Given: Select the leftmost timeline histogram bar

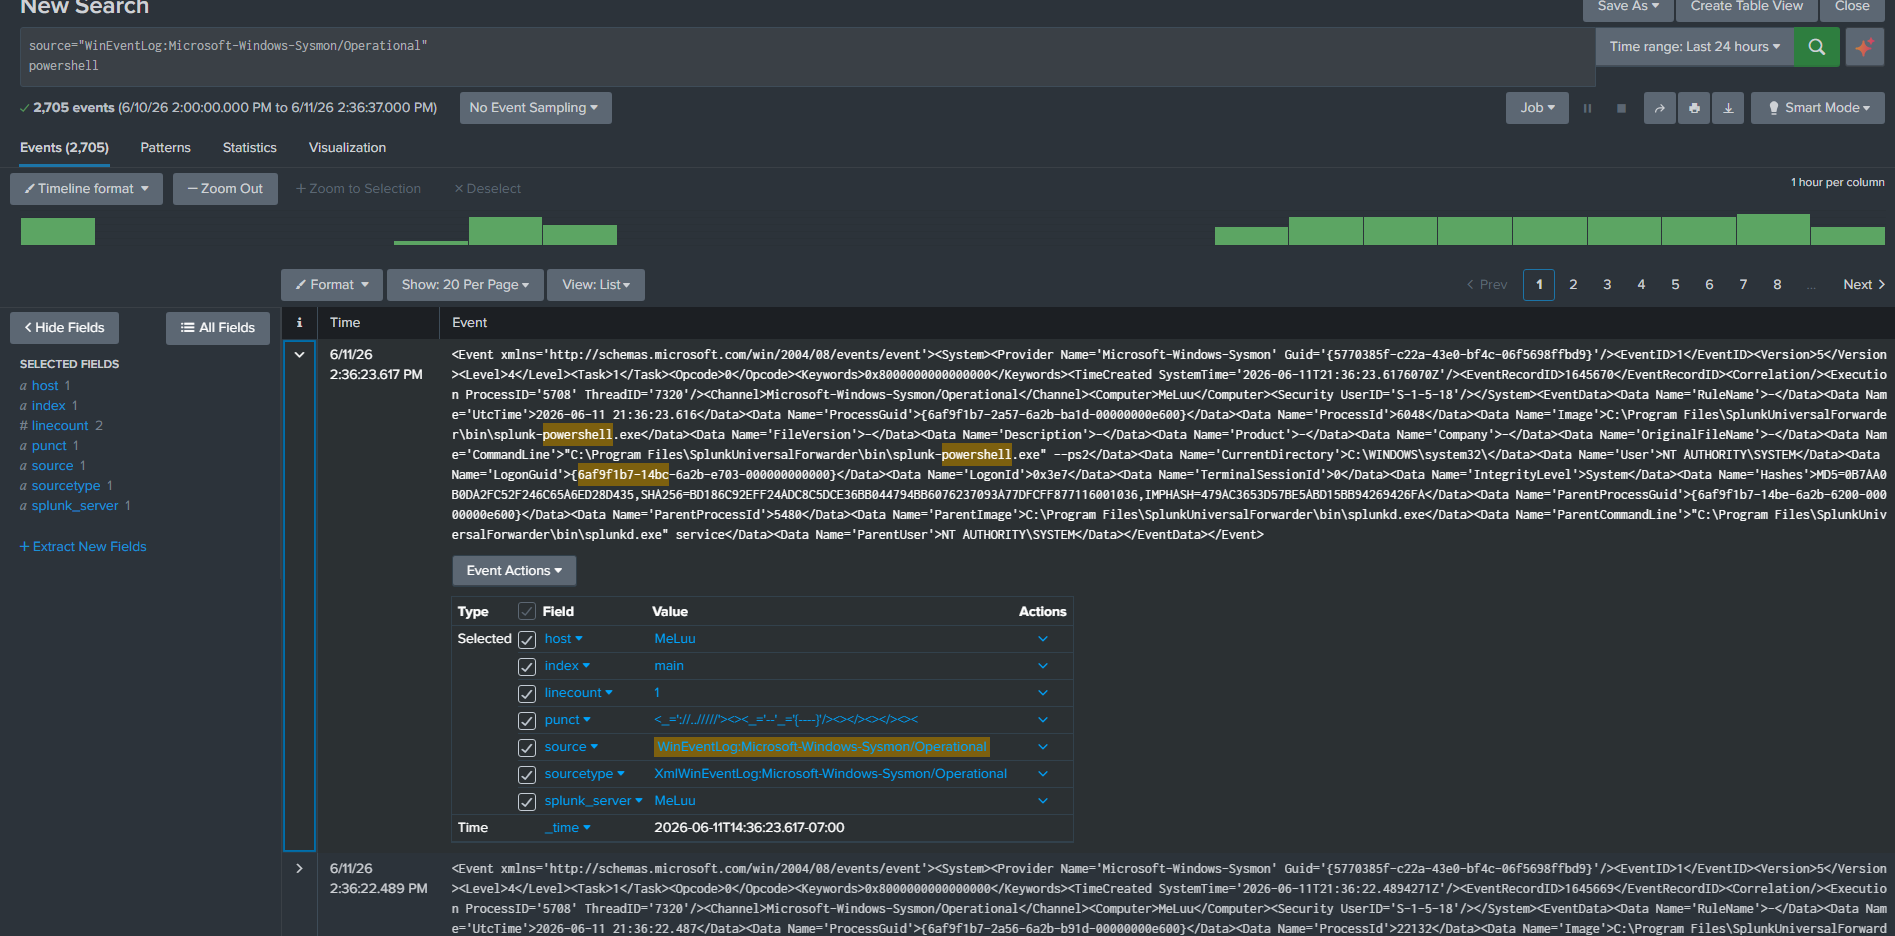Looking at the screenshot, I should point(58,232).
